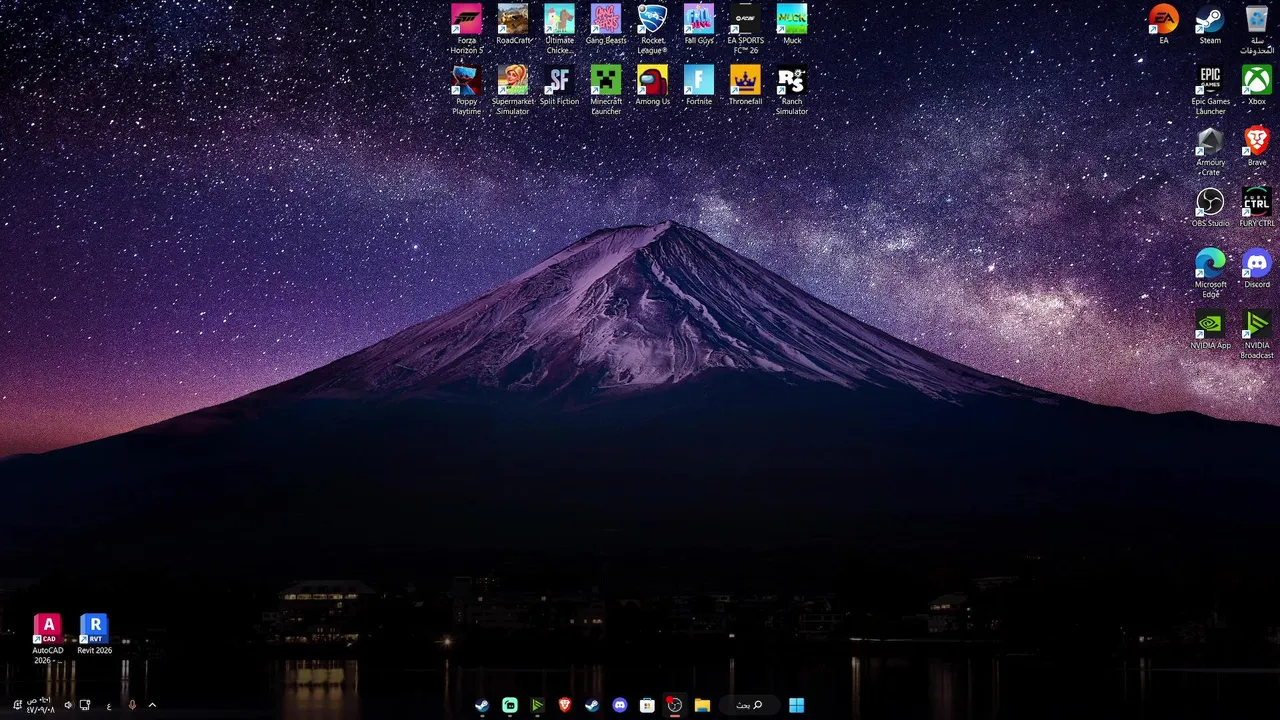Switch the input language indicator in the tray
Screen dimensions: 1280x720
click(x=109, y=705)
